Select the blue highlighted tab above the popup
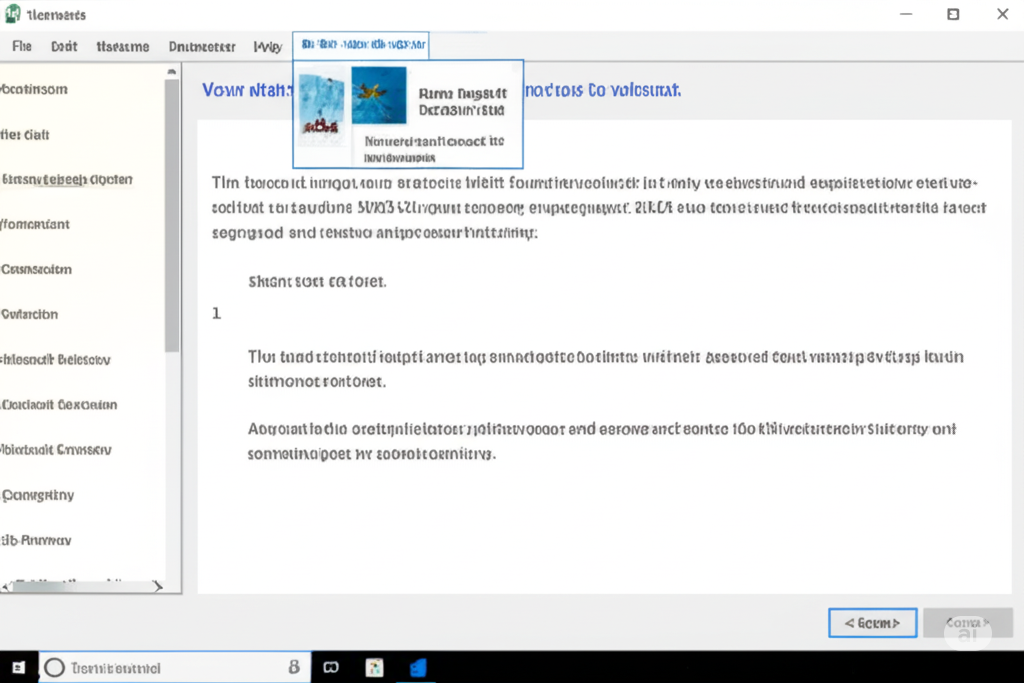Screen dimensions: 1024x683 point(361,45)
